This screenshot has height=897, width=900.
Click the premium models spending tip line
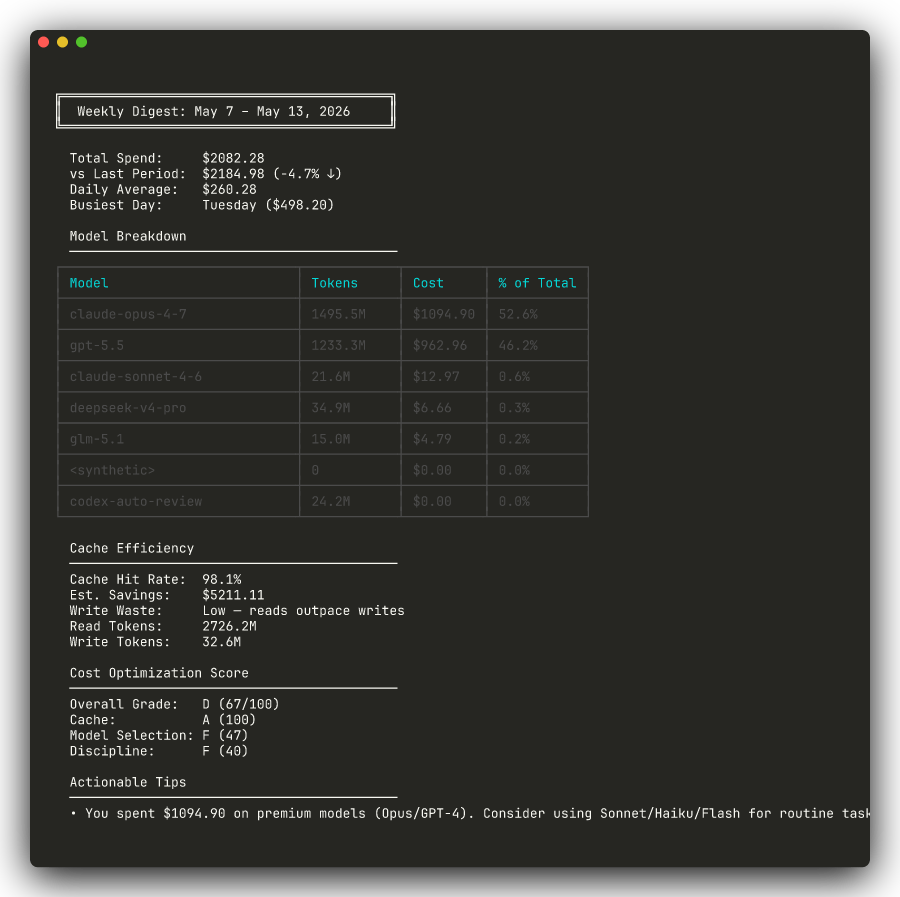[x=470, y=813]
